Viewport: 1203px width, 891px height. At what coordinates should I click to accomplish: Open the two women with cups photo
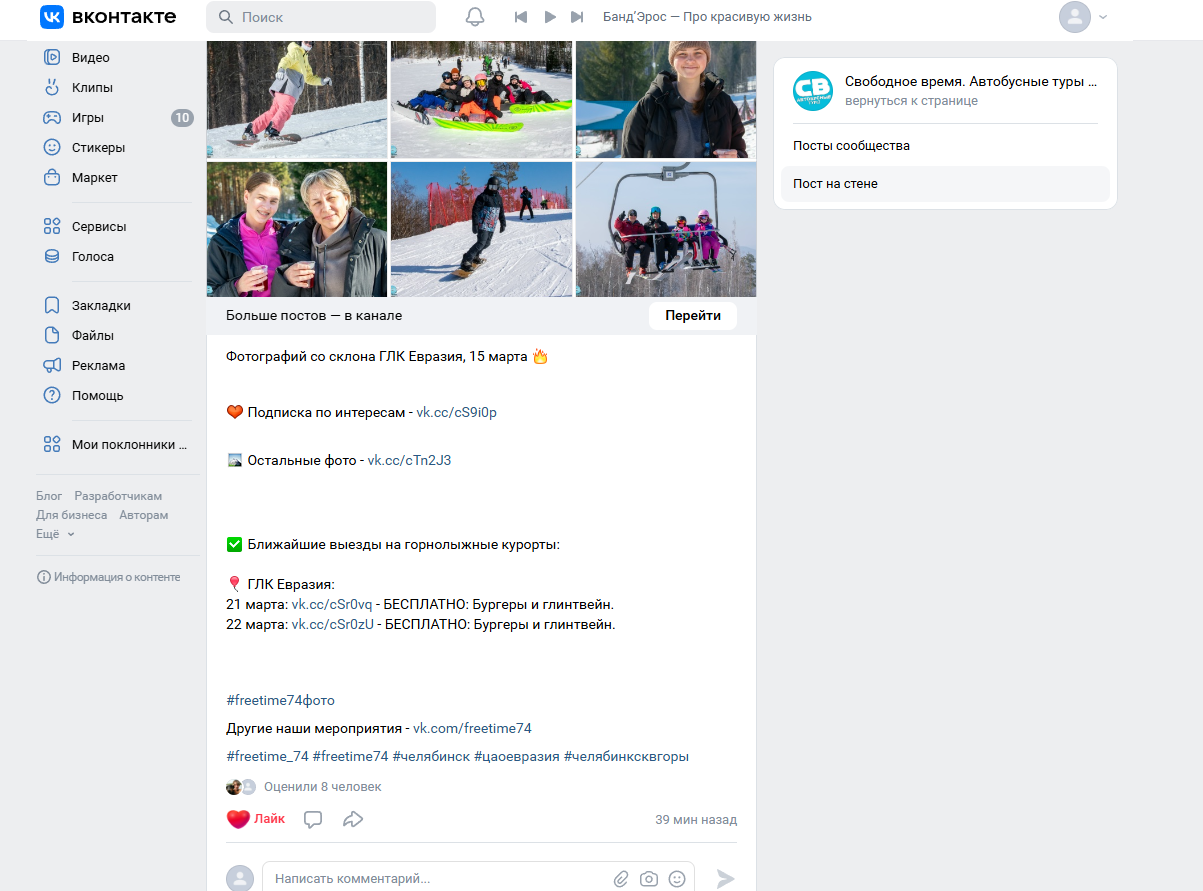tap(297, 229)
